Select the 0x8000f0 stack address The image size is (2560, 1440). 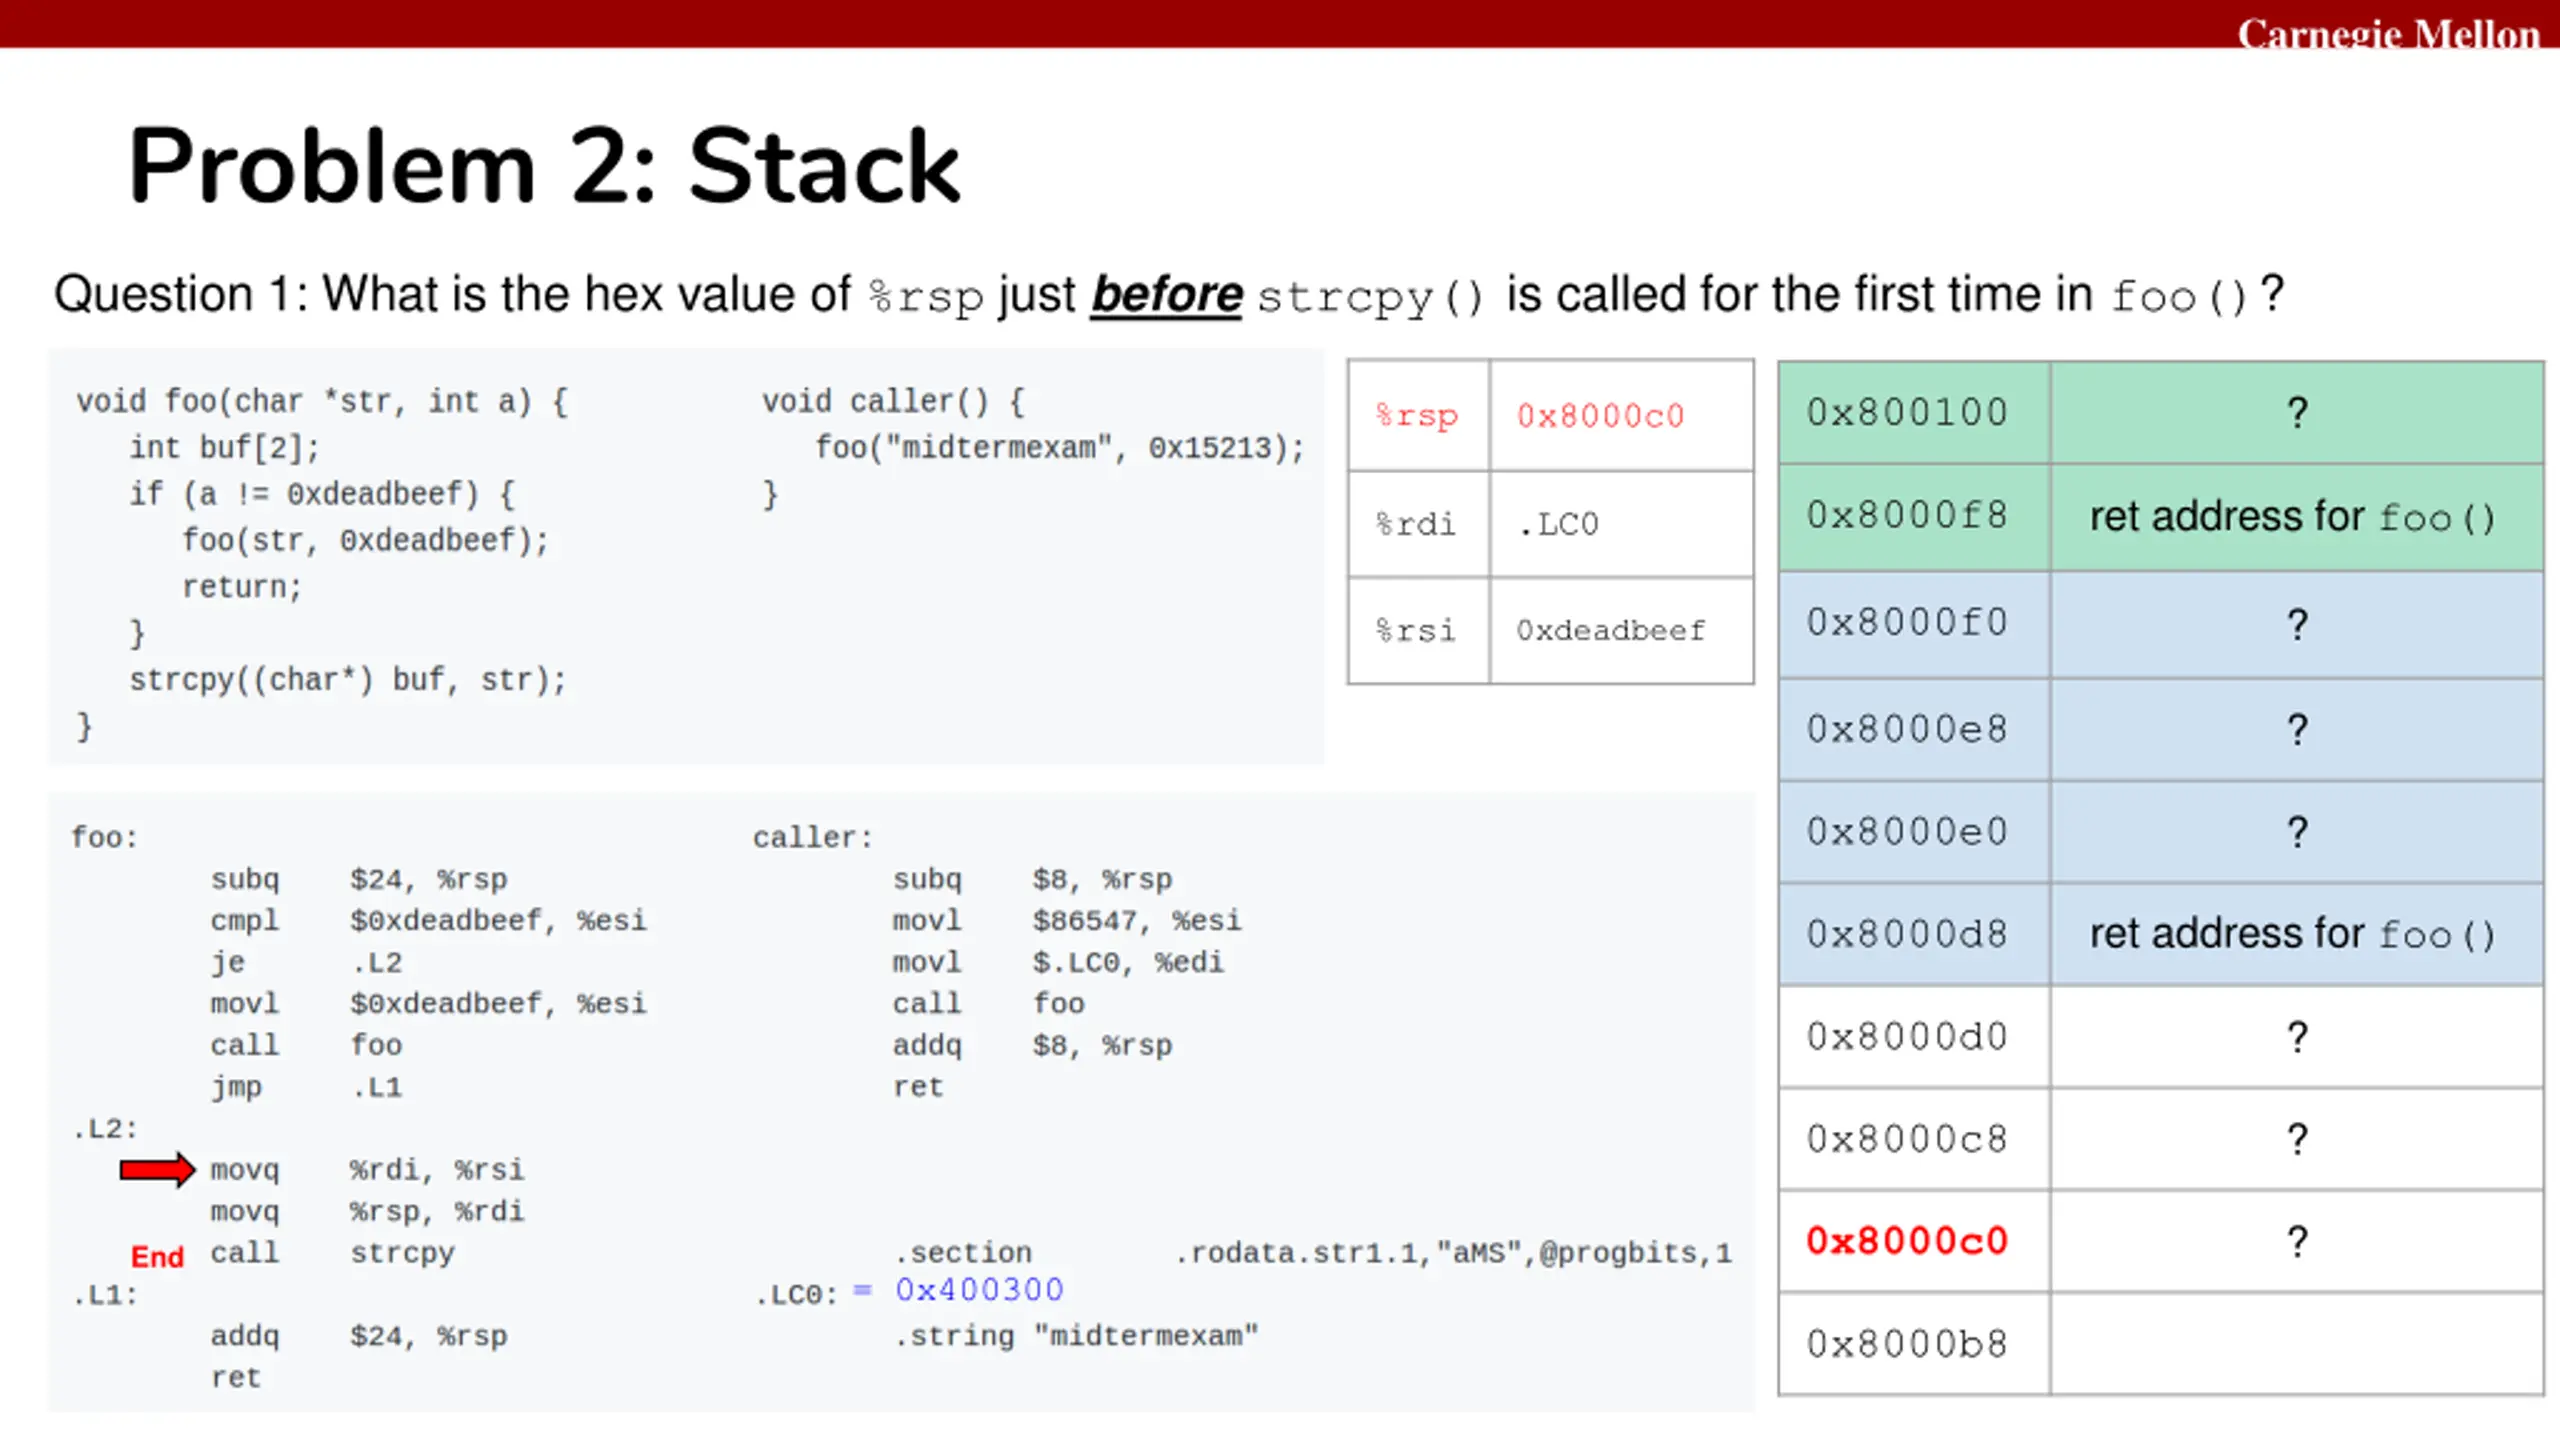(1907, 622)
